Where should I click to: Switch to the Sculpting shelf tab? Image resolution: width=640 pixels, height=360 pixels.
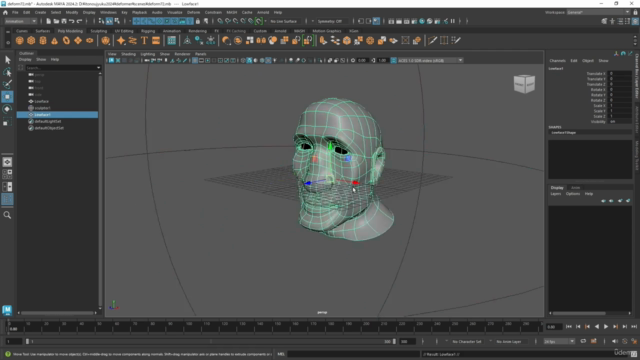(98, 31)
